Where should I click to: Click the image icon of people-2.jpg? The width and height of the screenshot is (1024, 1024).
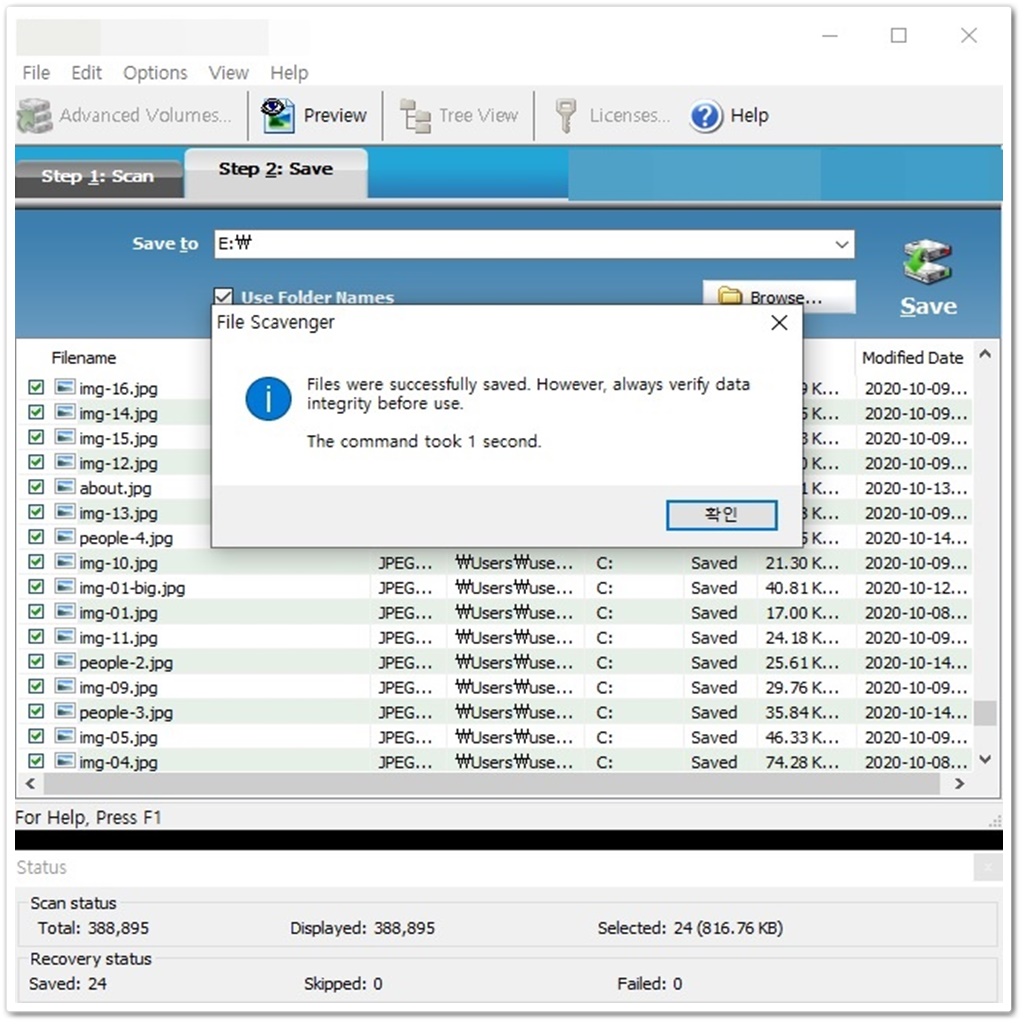click(x=64, y=661)
